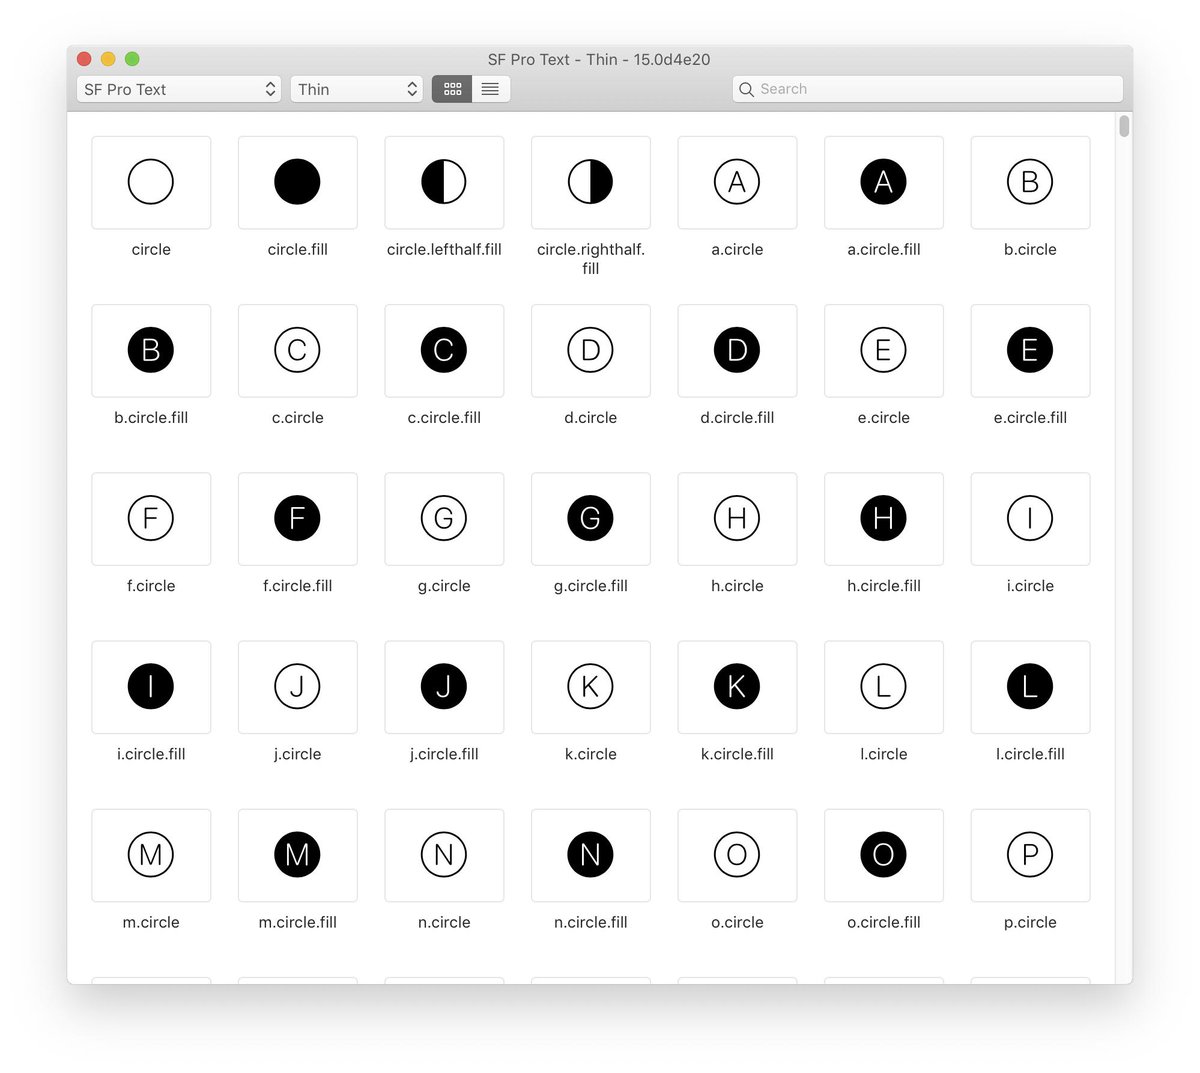This screenshot has width=1200, height=1073.
Task: Select the a.circle.fill glyph
Action: (884, 182)
